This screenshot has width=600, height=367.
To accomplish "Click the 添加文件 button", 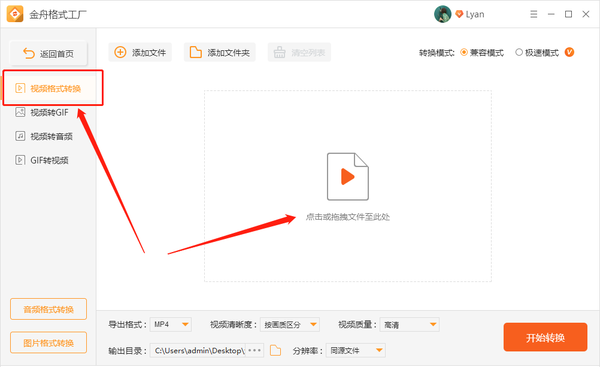I will [x=140, y=52].
